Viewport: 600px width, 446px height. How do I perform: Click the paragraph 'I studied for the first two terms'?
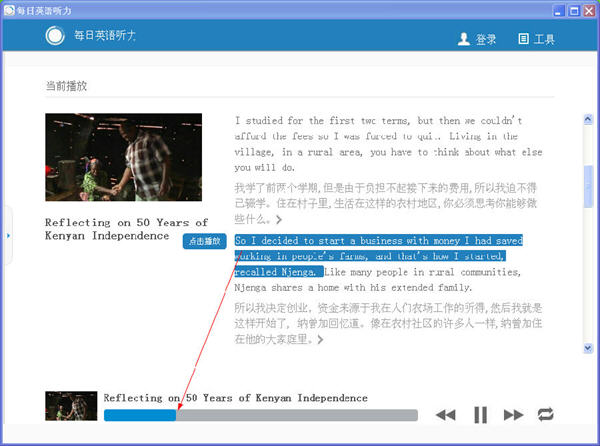pyautogui.click(x=388, y=144)
